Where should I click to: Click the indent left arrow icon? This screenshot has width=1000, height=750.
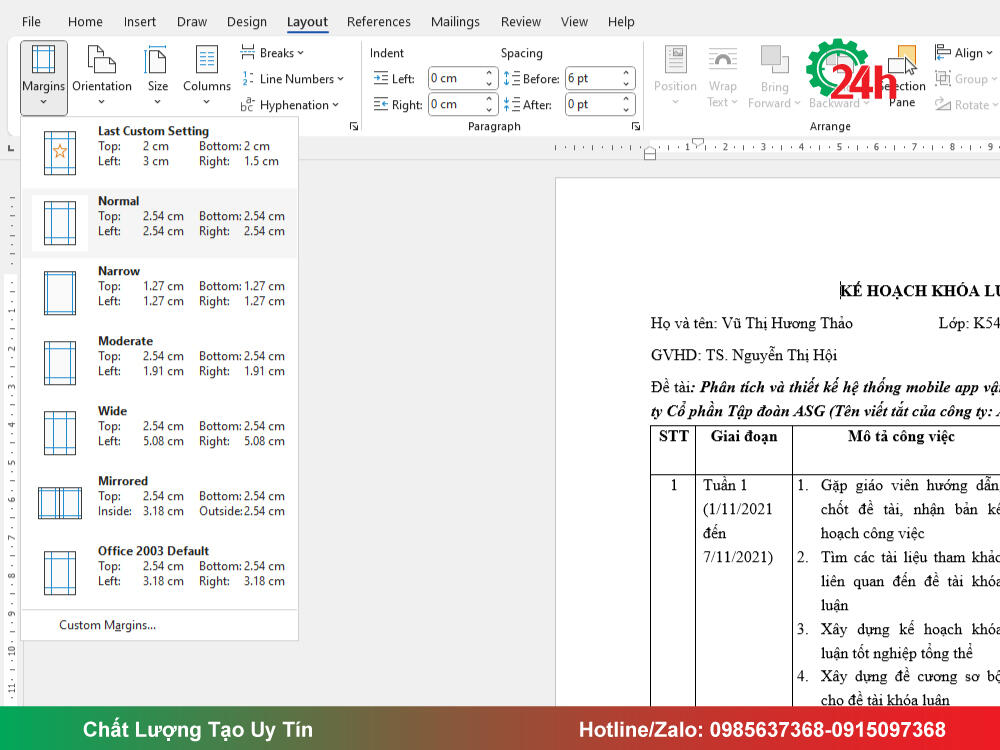click(x=381, y=78)
